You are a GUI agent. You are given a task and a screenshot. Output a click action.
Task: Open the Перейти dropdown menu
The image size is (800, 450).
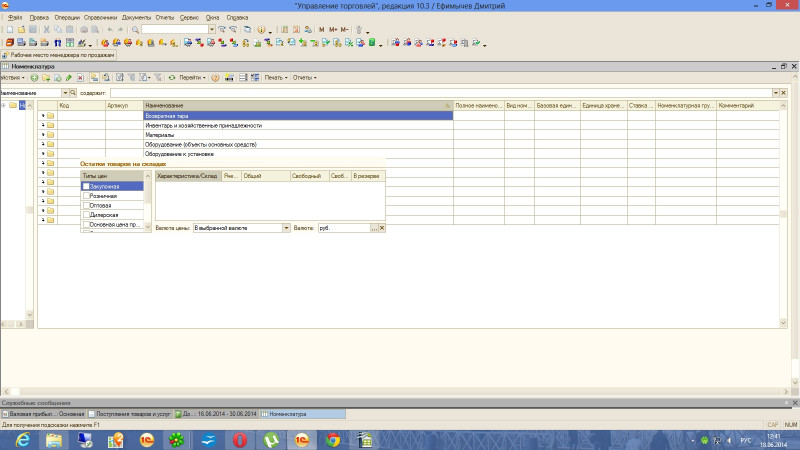[x=192, y=78]
